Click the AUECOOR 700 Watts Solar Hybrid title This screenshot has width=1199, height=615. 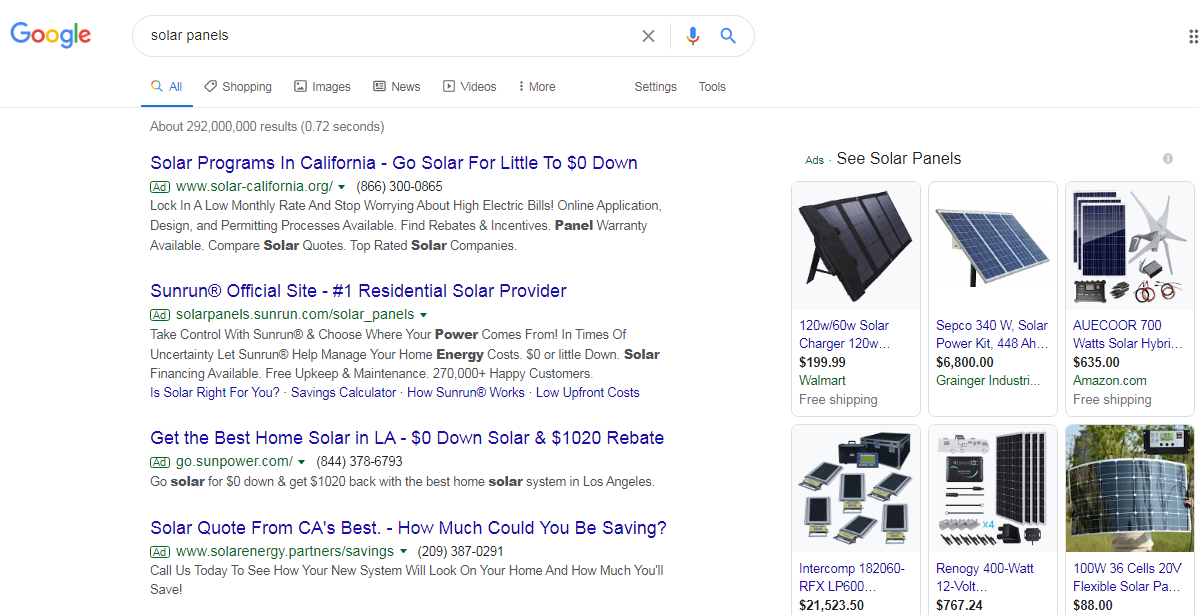click(x=1128, y=334)
